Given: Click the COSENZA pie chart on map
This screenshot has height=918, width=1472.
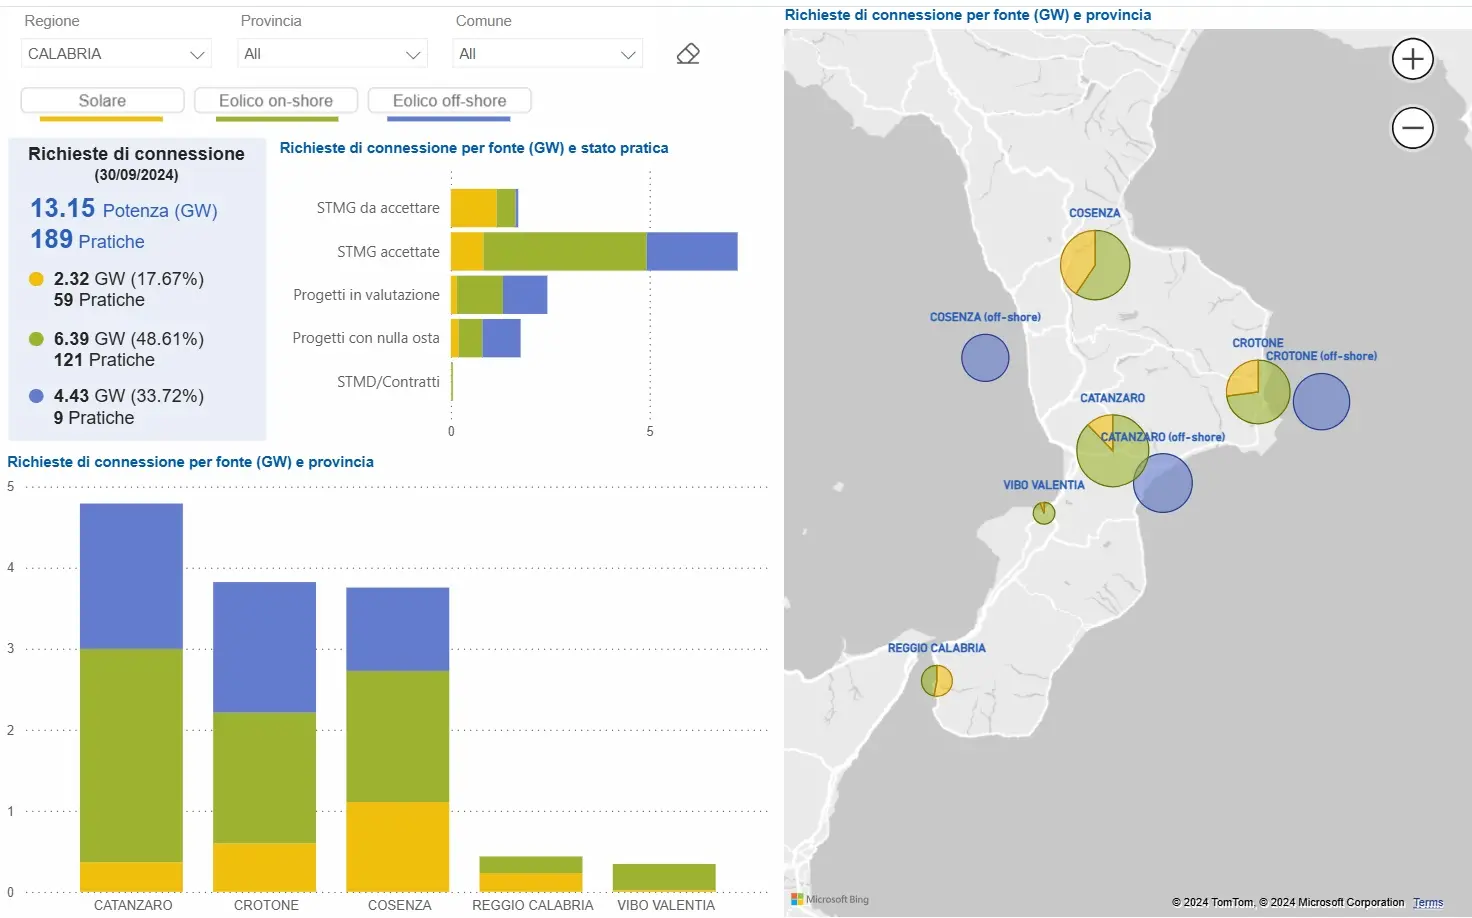Looking at the screenshot, I should [1095, 265].
